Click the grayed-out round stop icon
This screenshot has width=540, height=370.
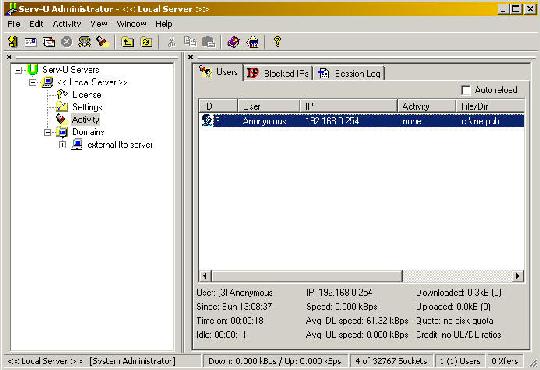point(66,42)
